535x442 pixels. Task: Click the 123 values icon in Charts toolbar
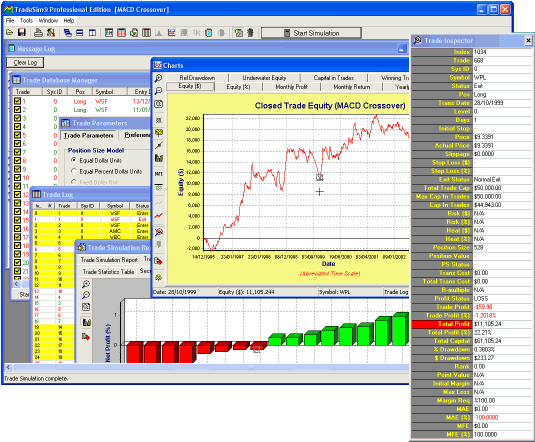[159, 188]
